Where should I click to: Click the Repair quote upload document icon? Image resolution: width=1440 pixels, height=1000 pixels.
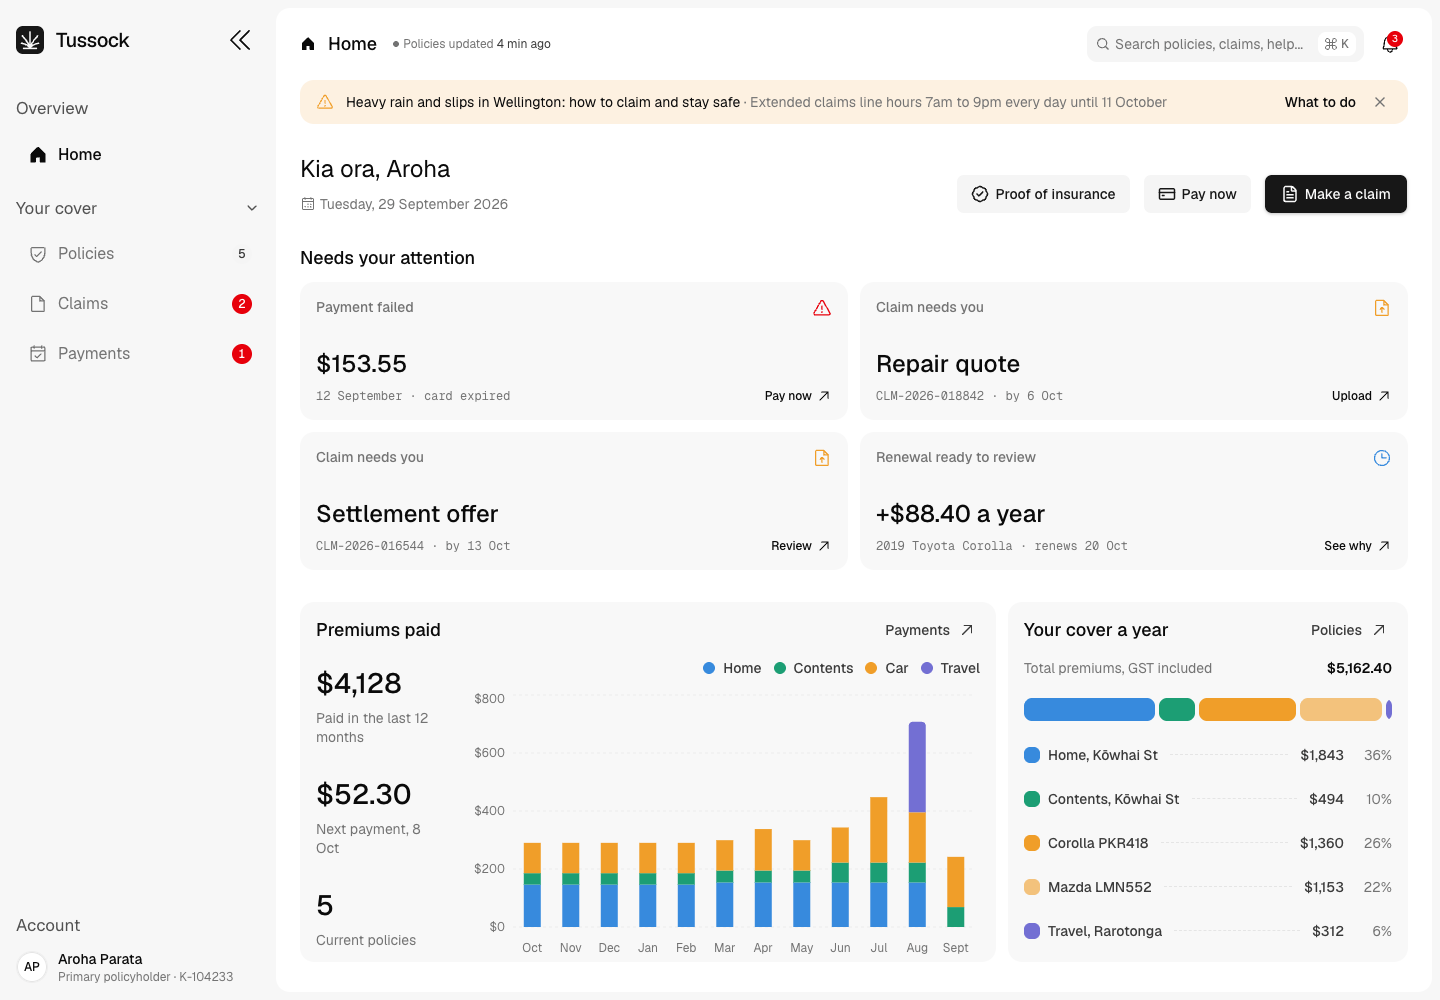pyautogui.click(x=1382, y=308)
